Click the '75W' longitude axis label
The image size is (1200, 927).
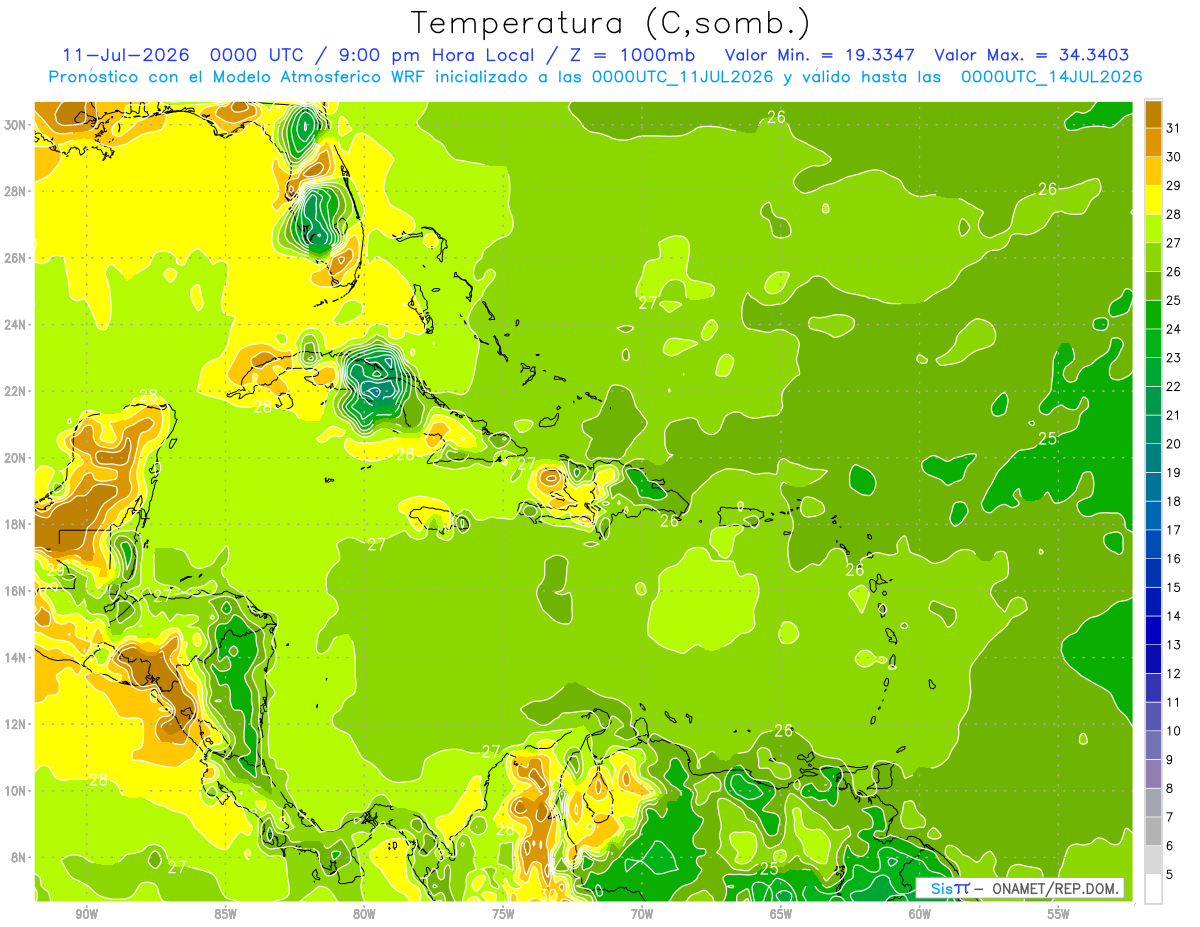click(x=503, y=914)
